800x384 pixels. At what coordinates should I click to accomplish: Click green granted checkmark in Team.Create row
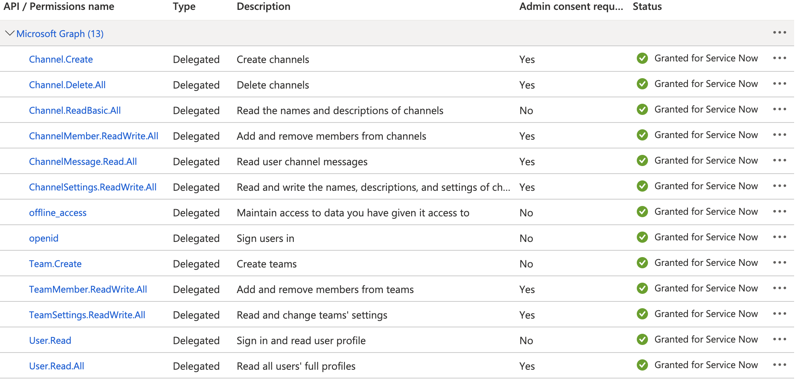[x=642, y=263]
